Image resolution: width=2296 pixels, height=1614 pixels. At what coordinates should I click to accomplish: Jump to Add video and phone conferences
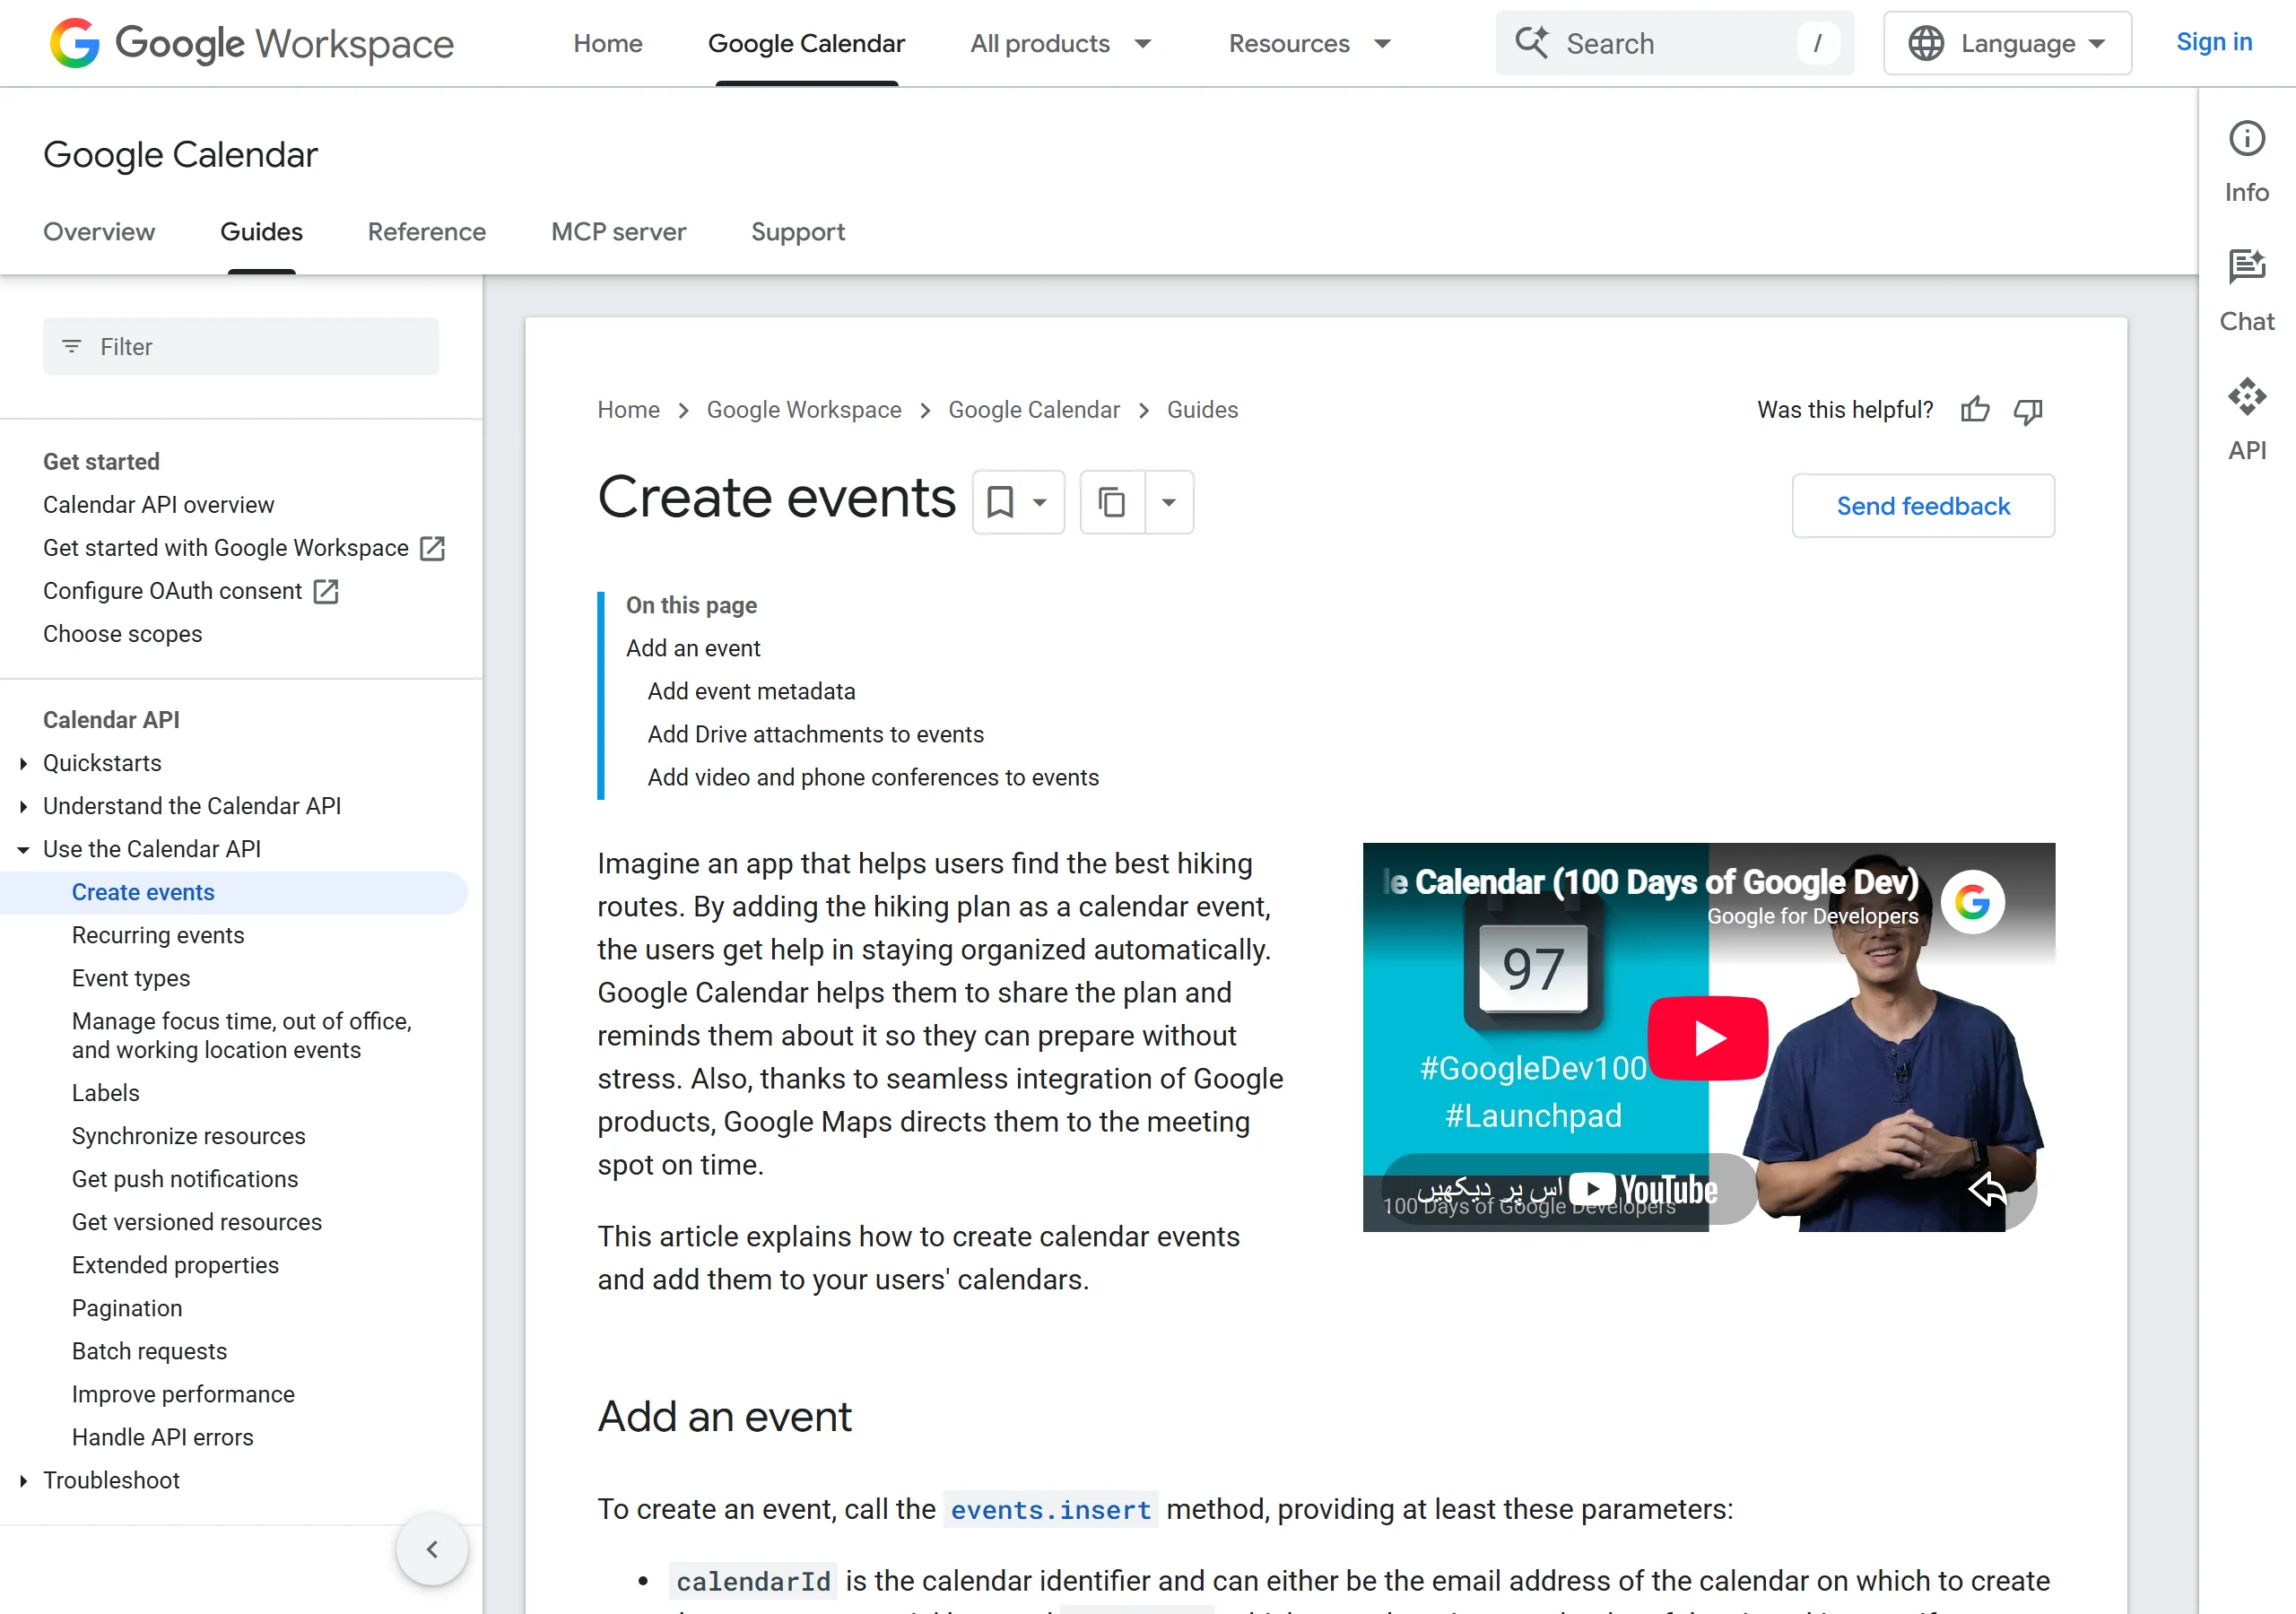click(x=873, y=777)
